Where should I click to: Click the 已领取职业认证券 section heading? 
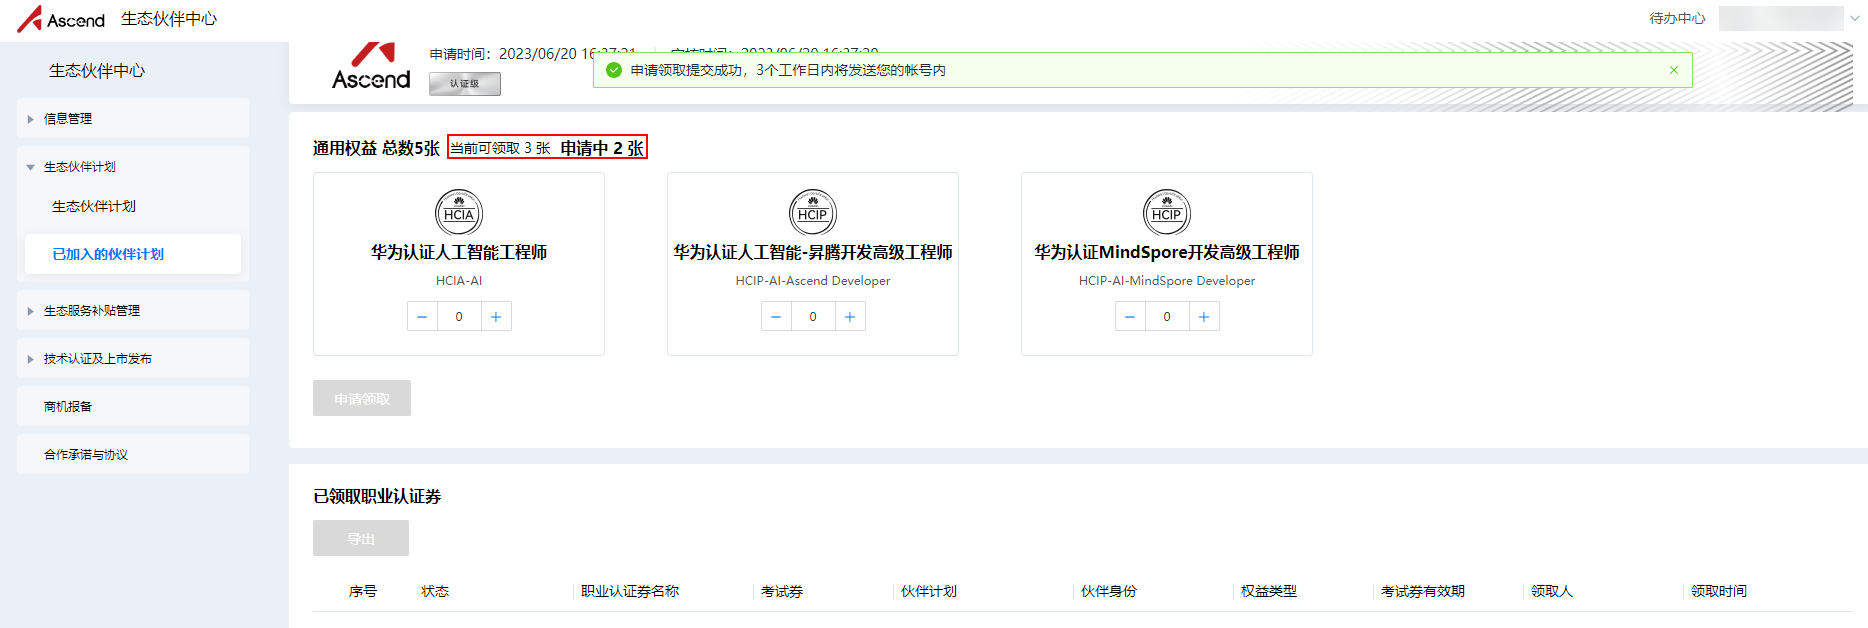click(x=377, y=496)
